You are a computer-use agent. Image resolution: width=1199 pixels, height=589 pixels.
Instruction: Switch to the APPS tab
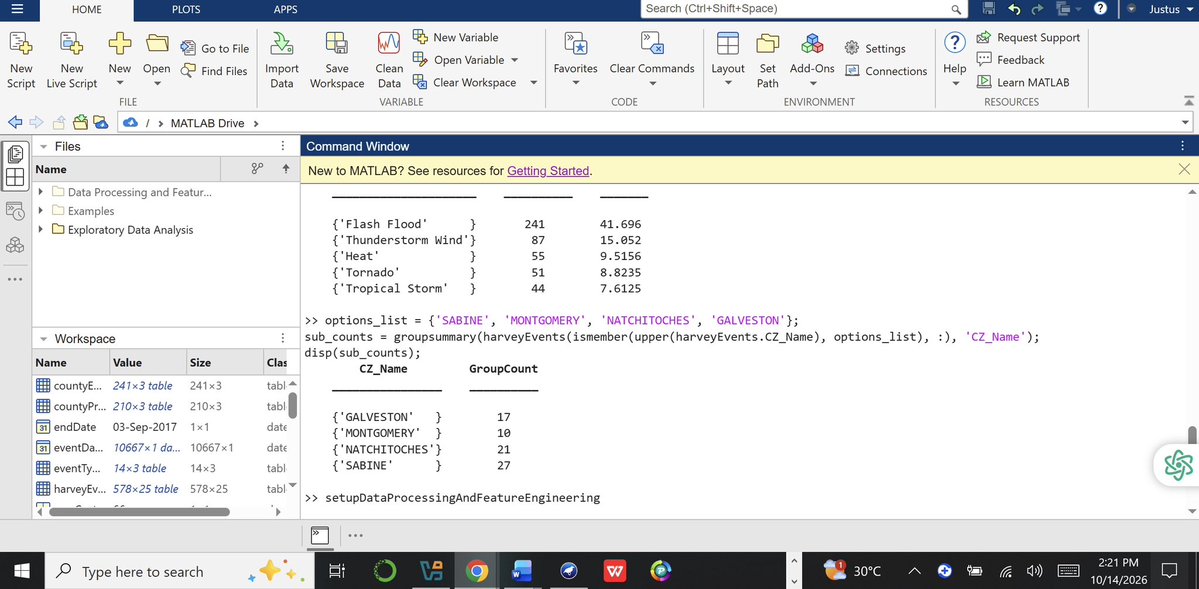pos(285,10)
